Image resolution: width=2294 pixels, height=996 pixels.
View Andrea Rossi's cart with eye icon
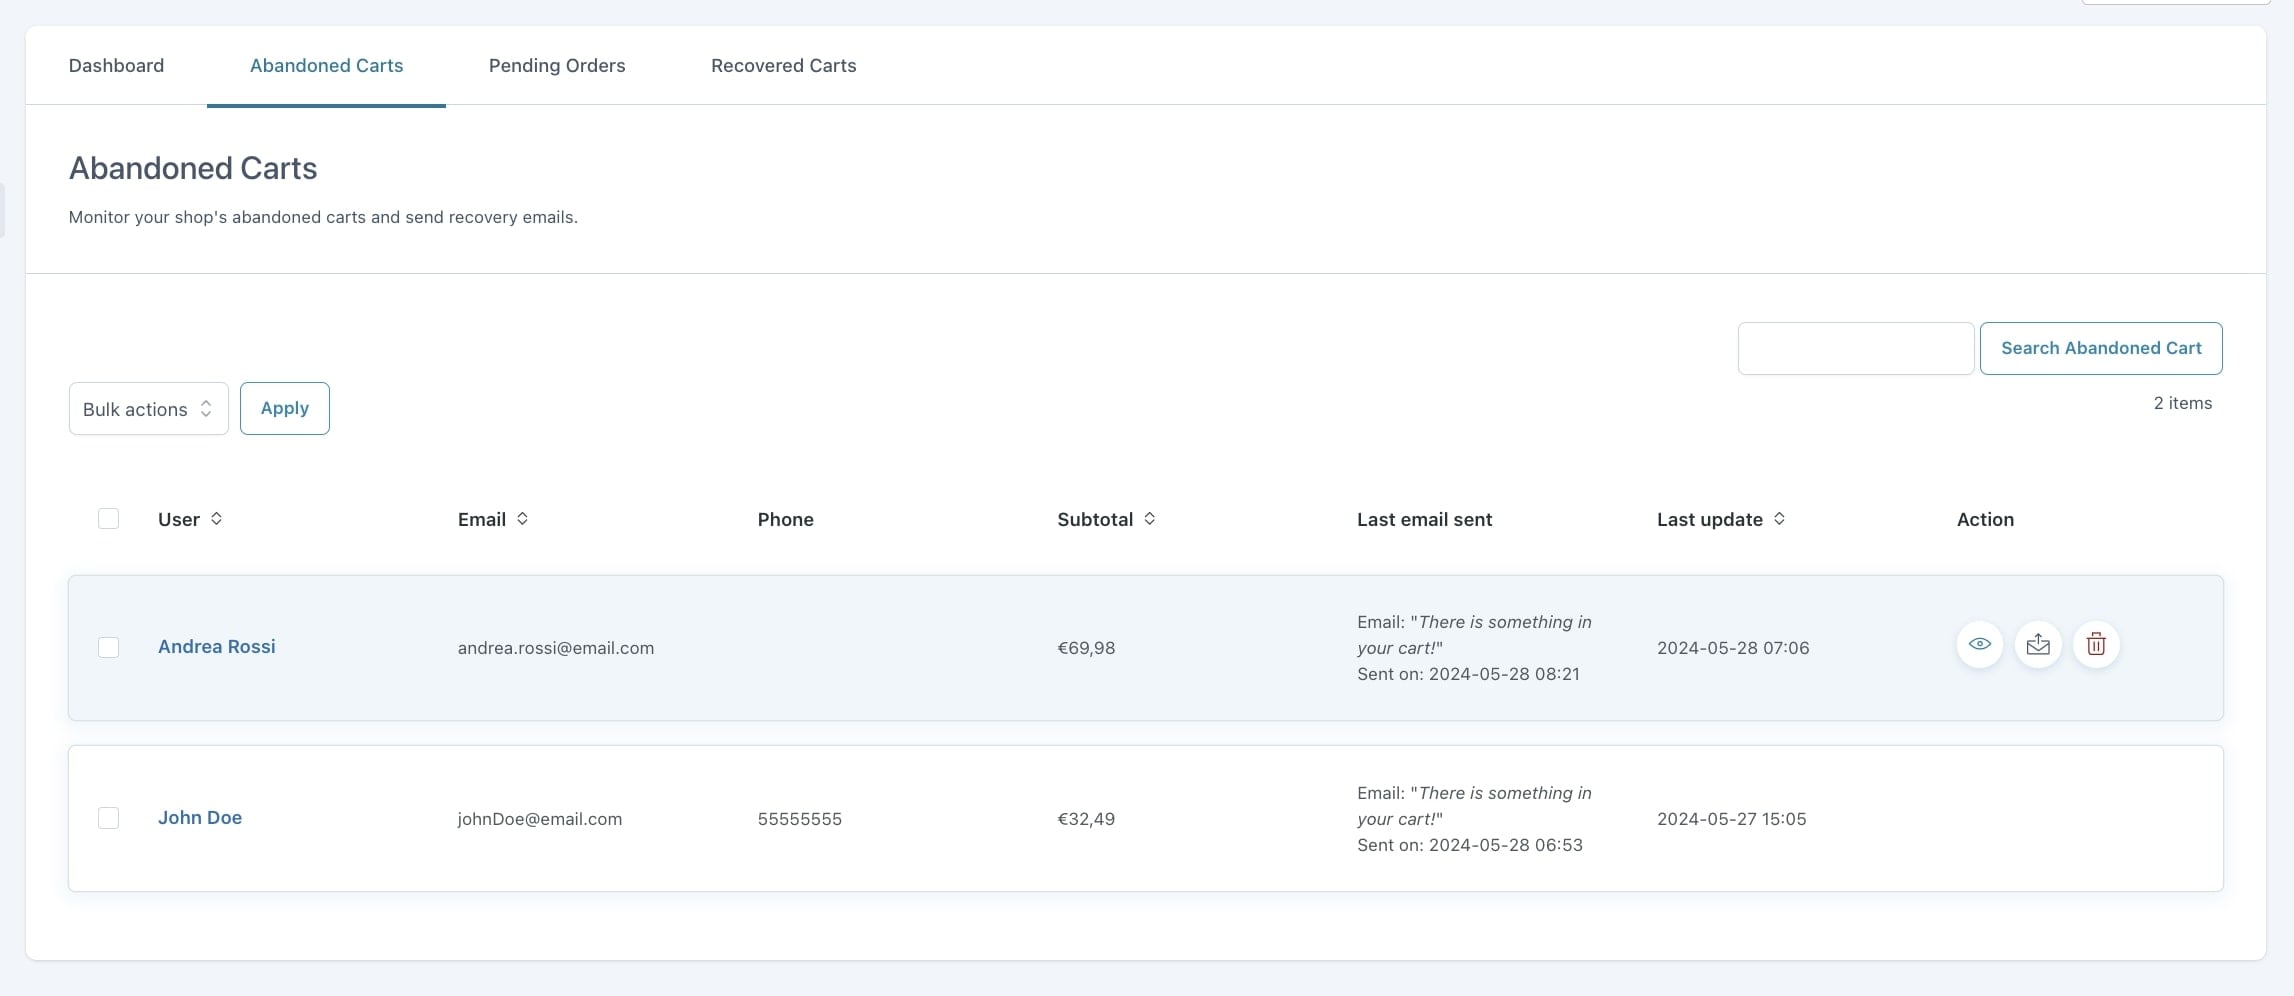pos(1979,645)
